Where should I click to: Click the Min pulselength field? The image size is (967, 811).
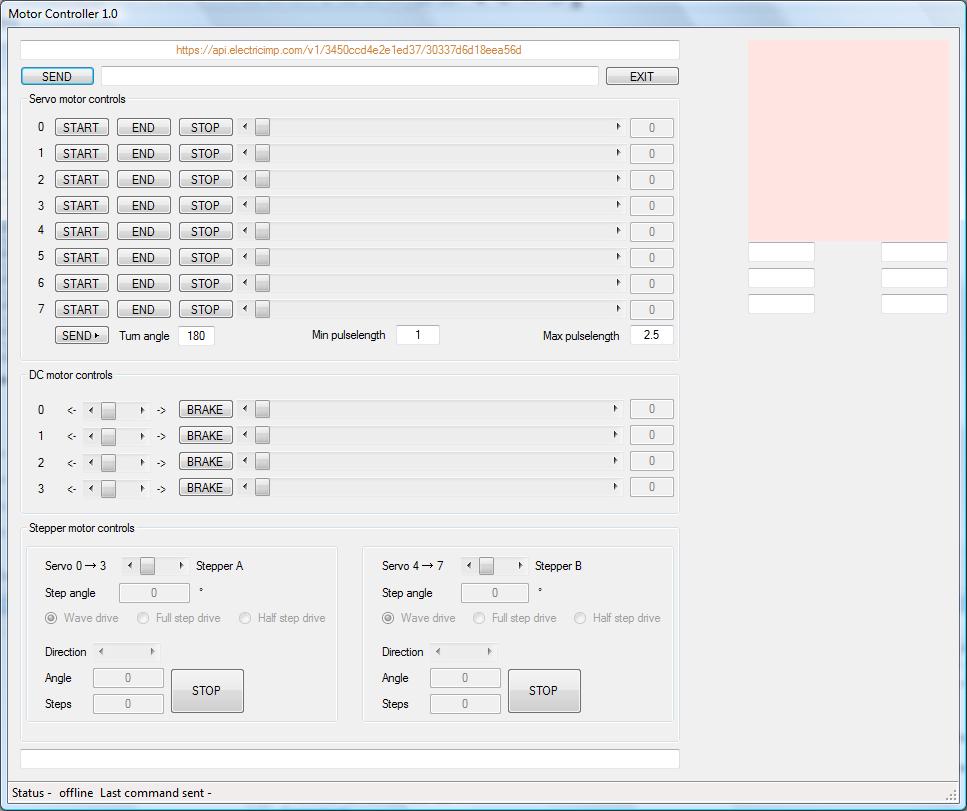pos(418,335)
